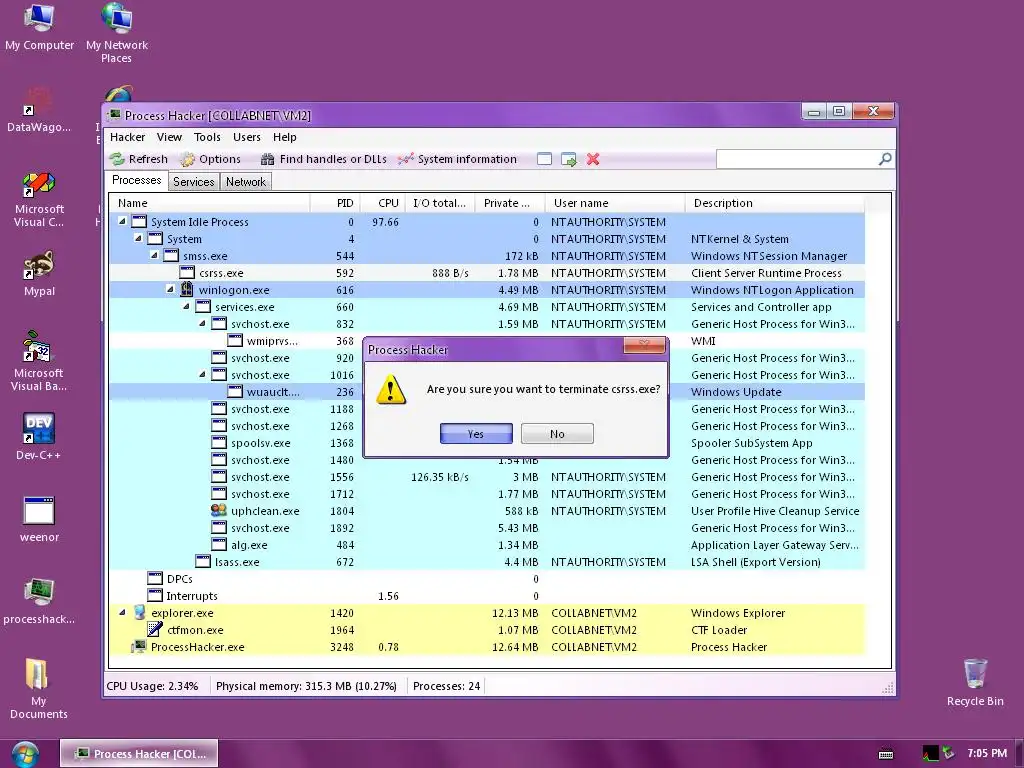Click the ProcessHacker.exe row icon

(138, 647)
